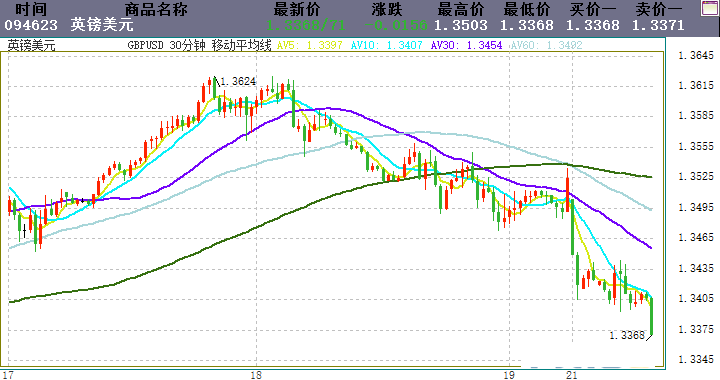
Task: Click date label 21 on time axis
Action: coord(571,375)
